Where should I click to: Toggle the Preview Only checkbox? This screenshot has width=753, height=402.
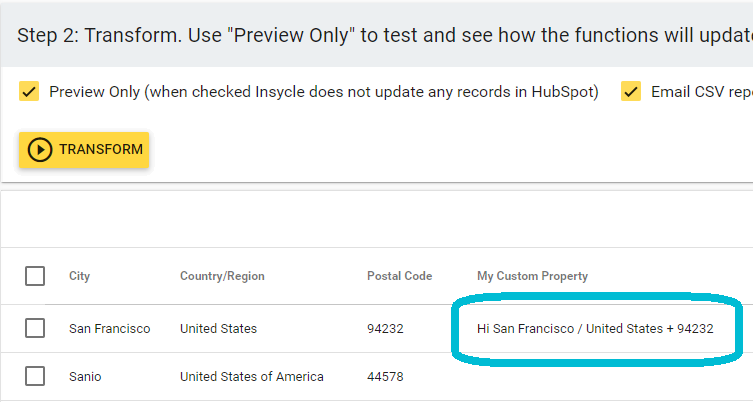tap(29, 93)
